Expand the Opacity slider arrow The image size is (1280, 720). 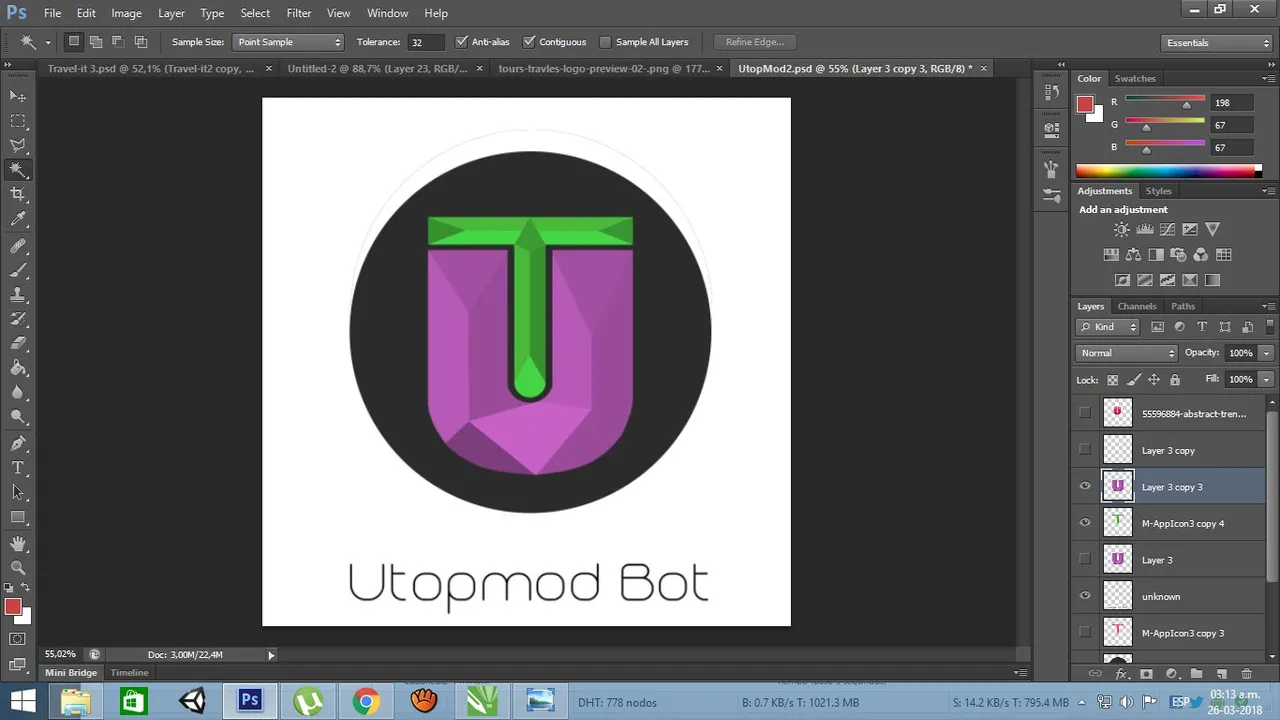point(1266,353)
